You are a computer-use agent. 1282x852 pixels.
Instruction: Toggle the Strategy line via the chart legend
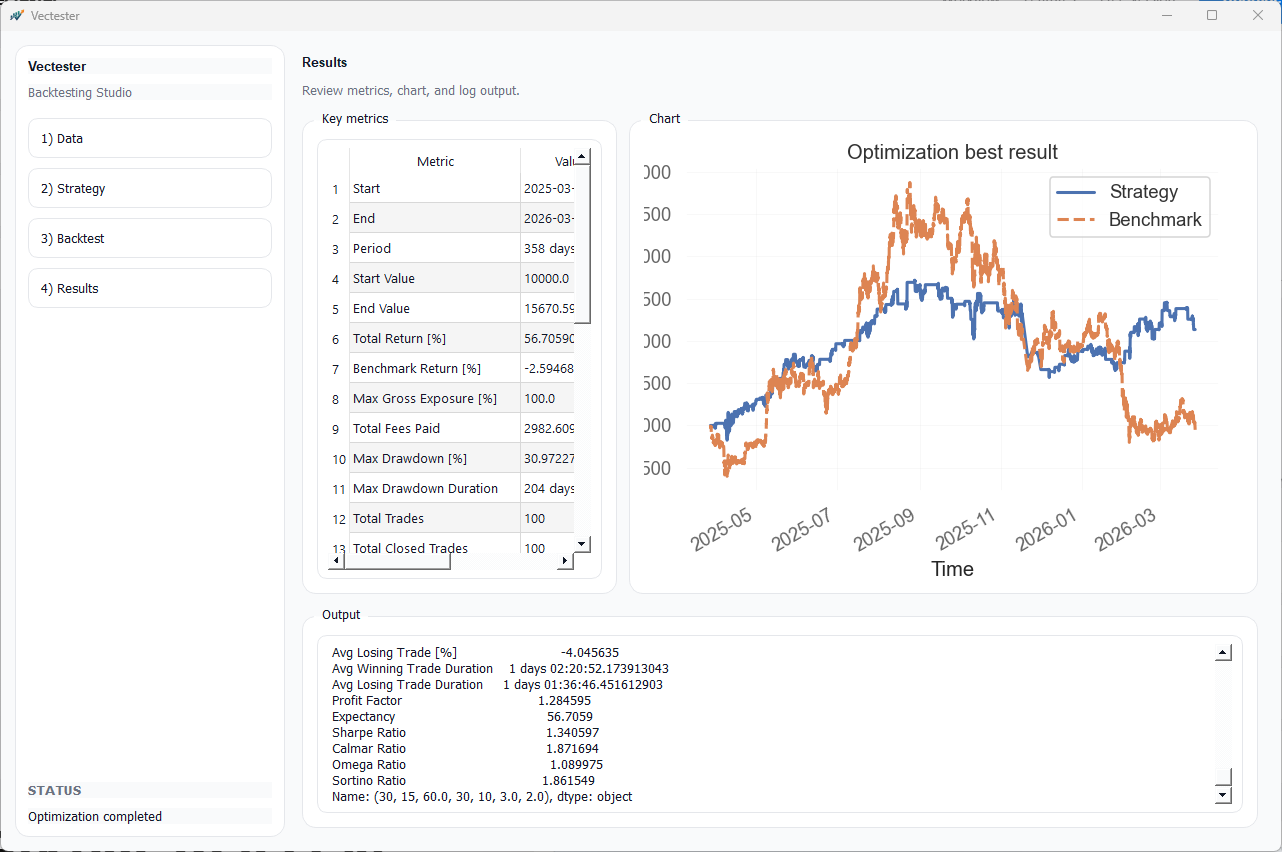click(x=1143, y=191)
